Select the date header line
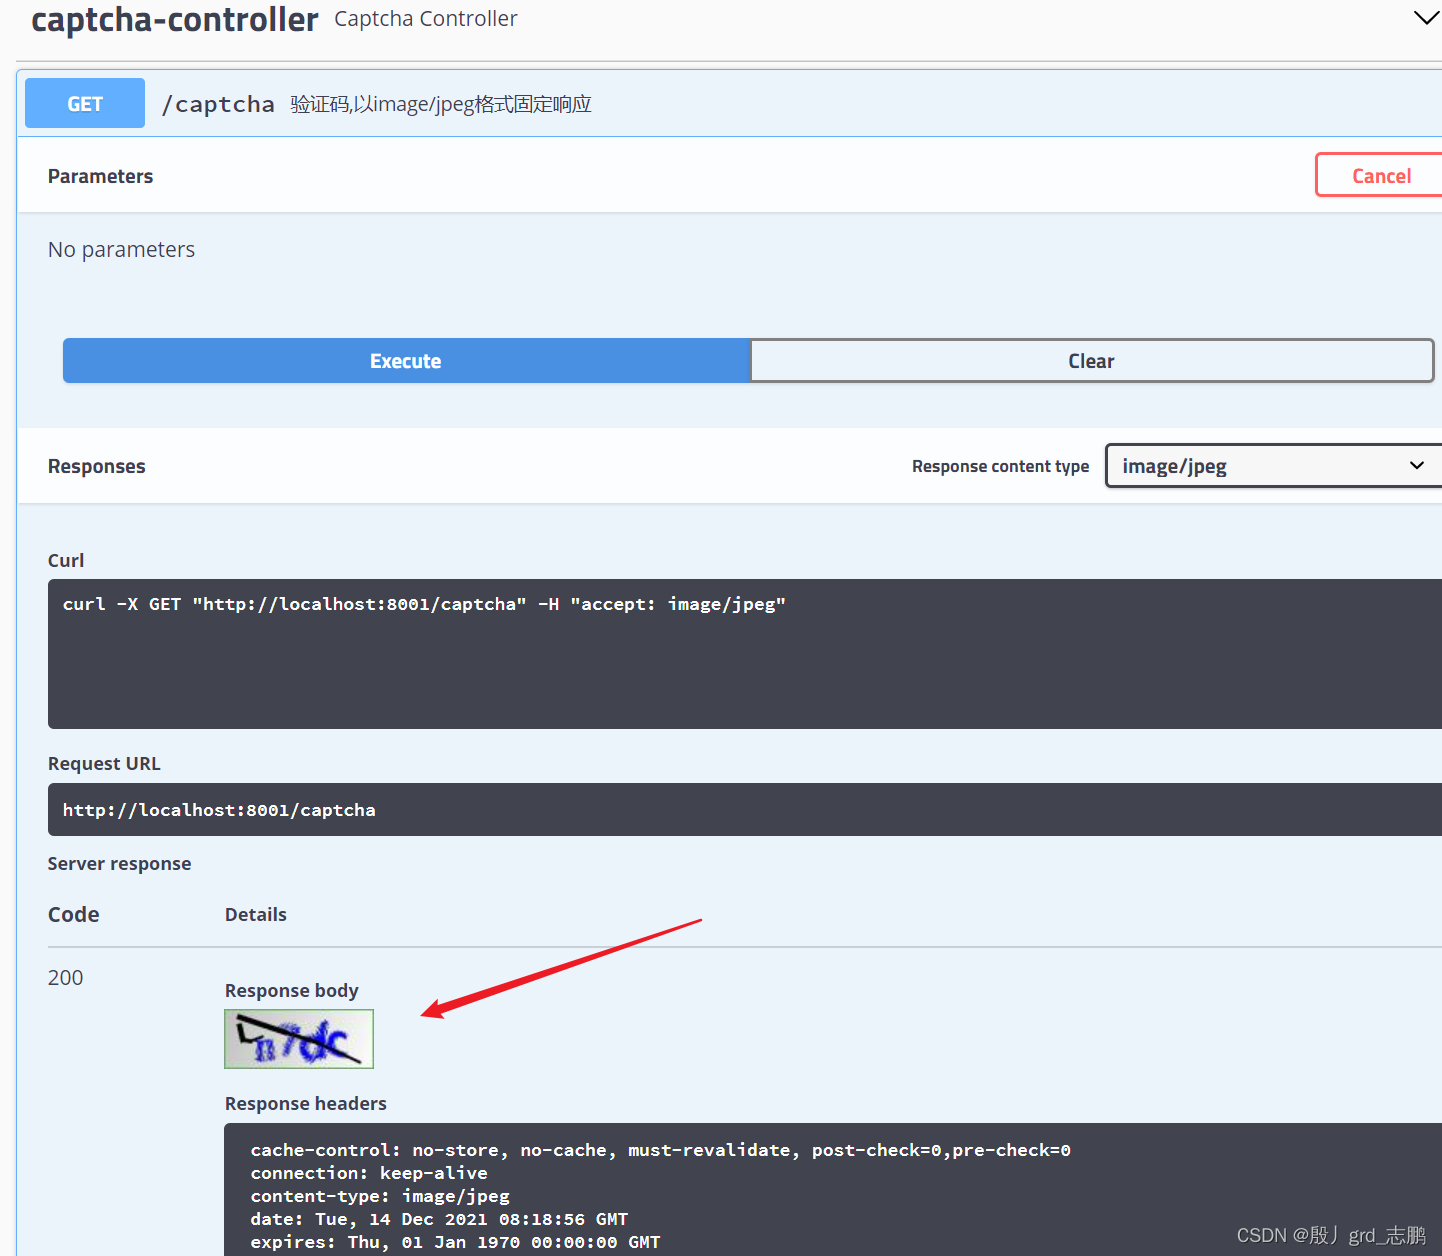 pos(439,1219)
